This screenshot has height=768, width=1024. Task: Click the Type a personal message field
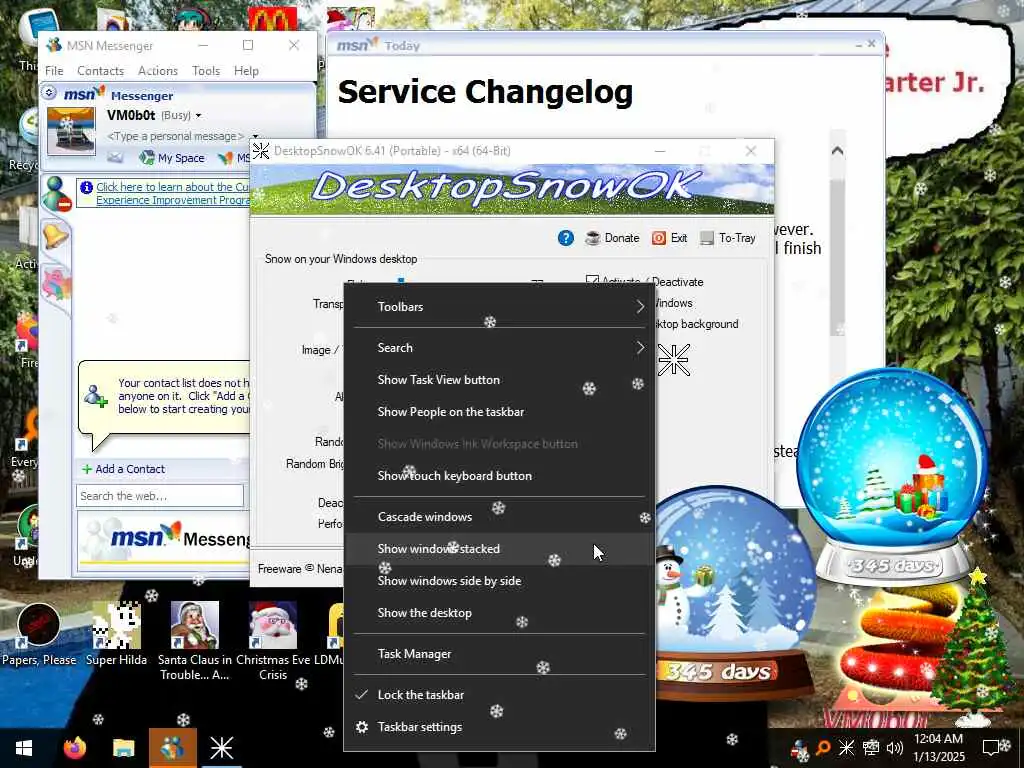coord(176,136)
